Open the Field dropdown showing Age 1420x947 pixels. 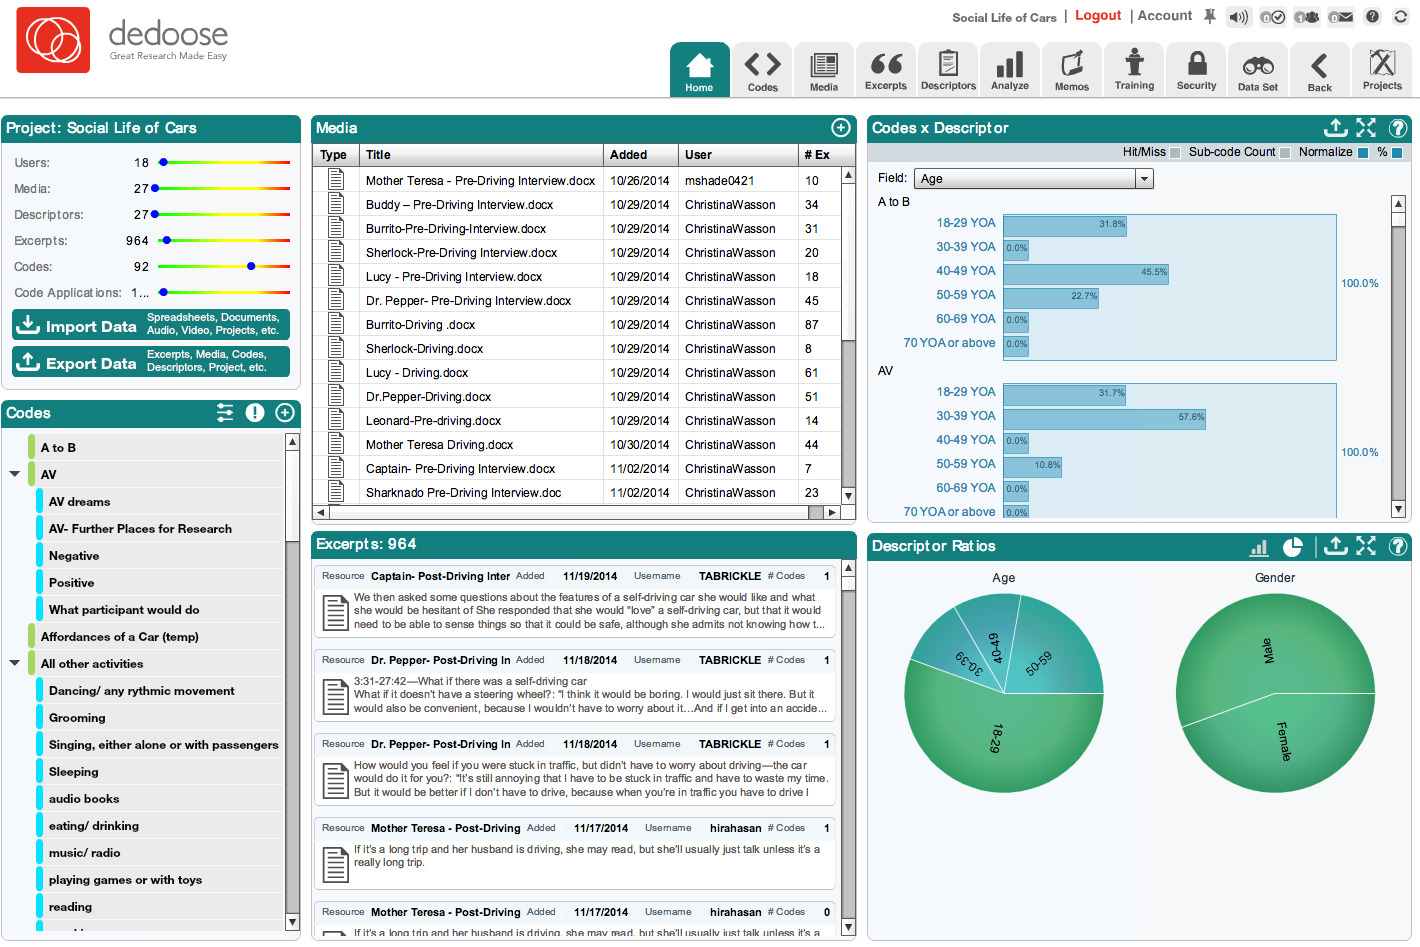(1034, 179)
